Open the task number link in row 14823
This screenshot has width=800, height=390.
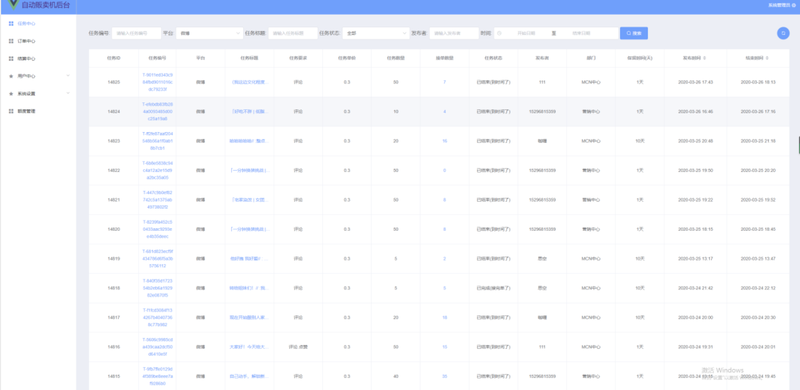pos(158,140)
